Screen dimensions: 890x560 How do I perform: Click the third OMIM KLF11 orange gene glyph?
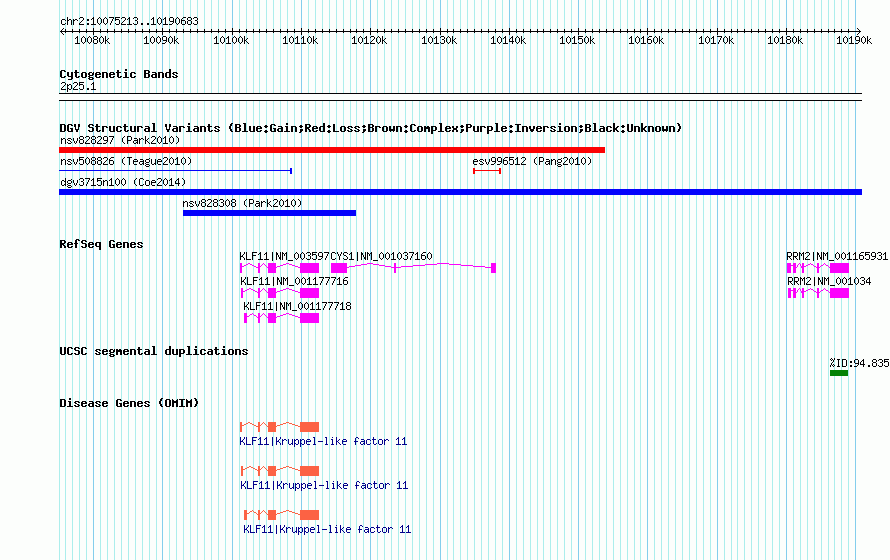(x=282, y=515)
